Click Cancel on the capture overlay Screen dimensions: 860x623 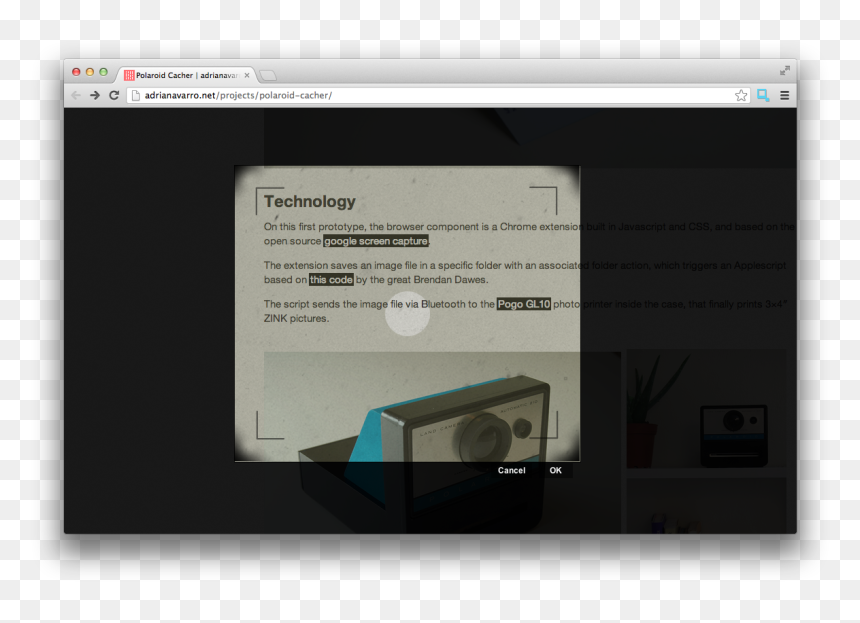click(x=511, y=471)
